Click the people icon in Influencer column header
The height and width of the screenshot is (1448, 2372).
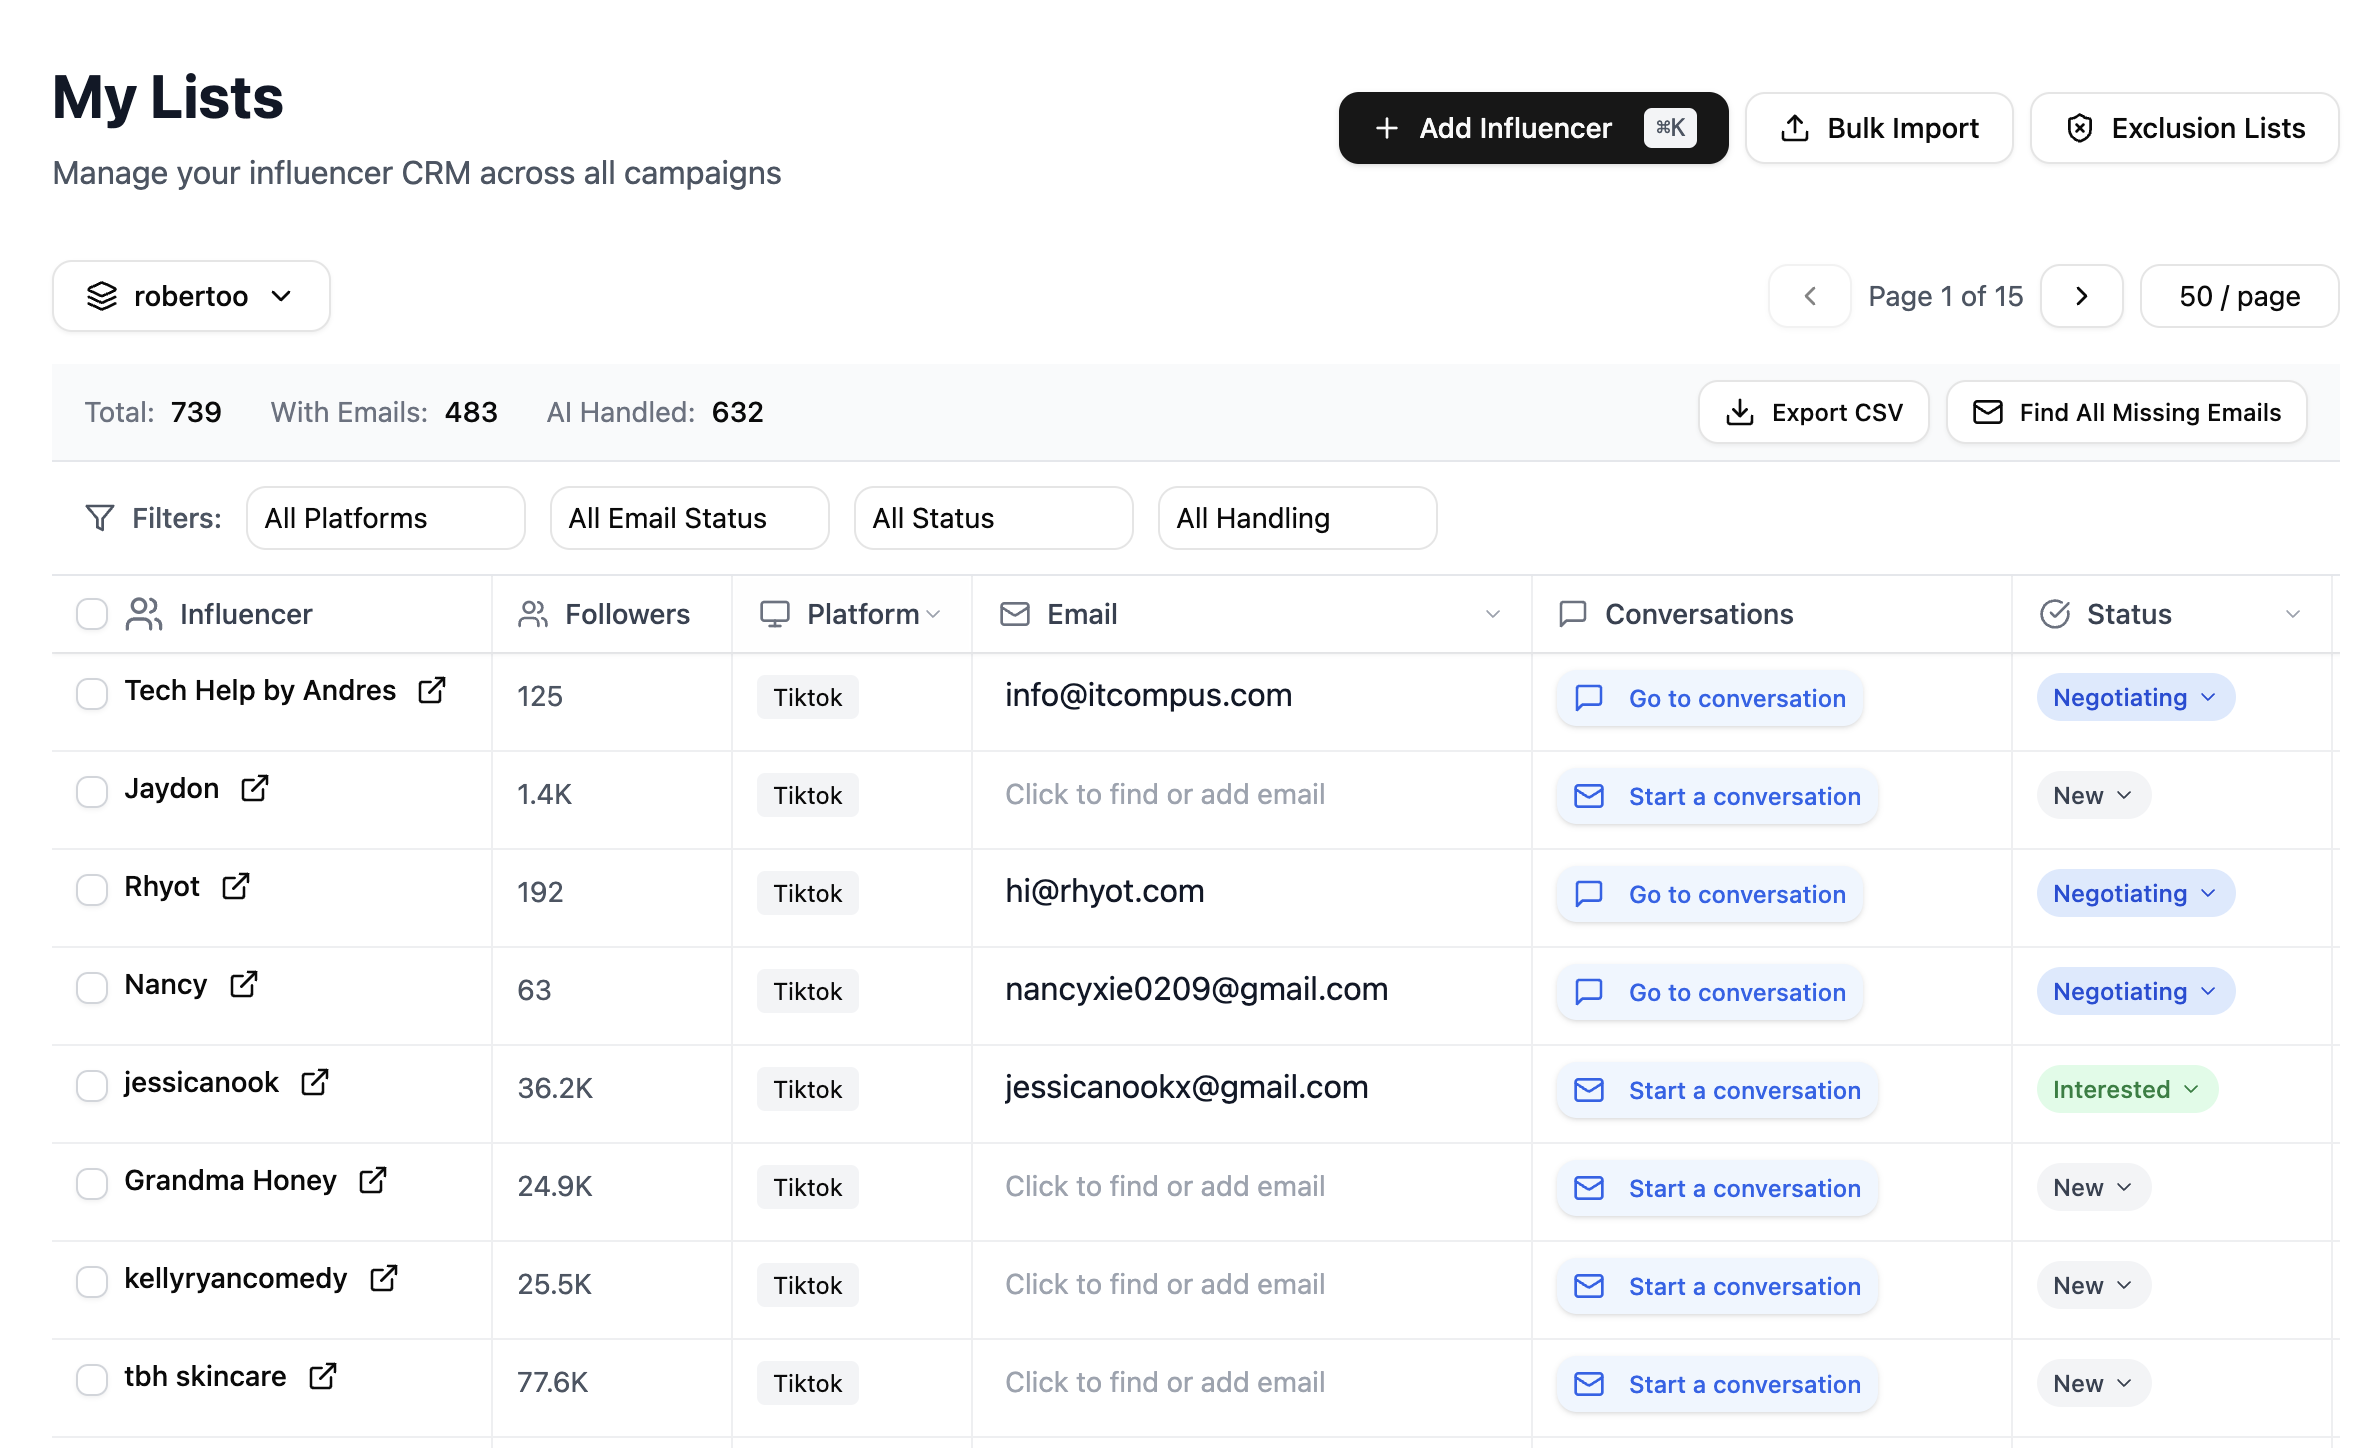pos(142,613)
